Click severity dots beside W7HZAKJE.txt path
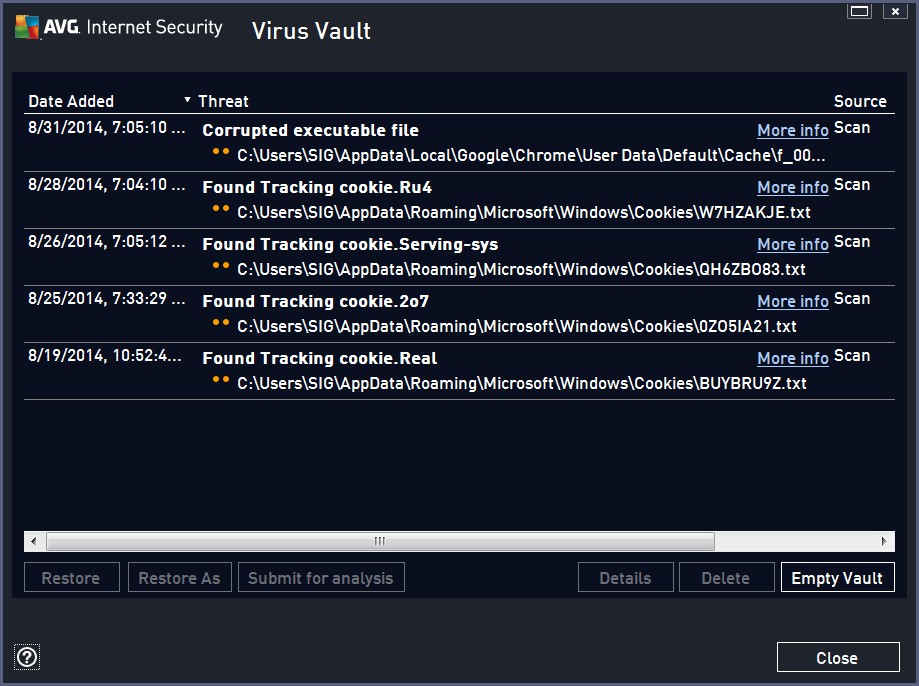Viewport: 919px width, 686px height. [221, 208]
